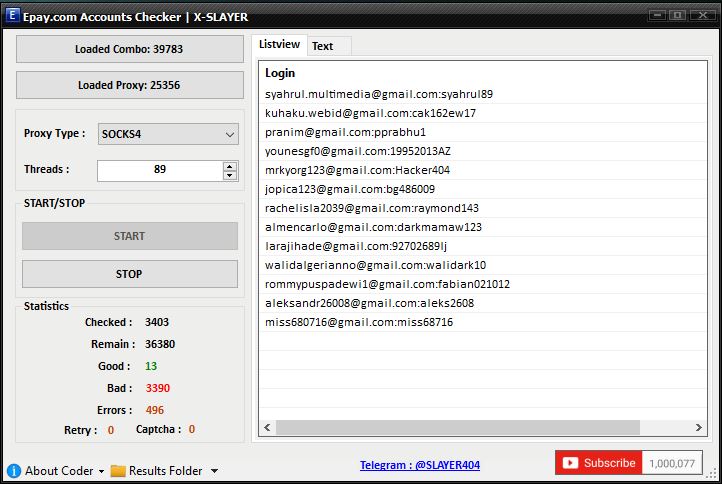The height and width of the screenshot is (484, 722).
Task: Click the STOP button
Action: click(130, 274)
